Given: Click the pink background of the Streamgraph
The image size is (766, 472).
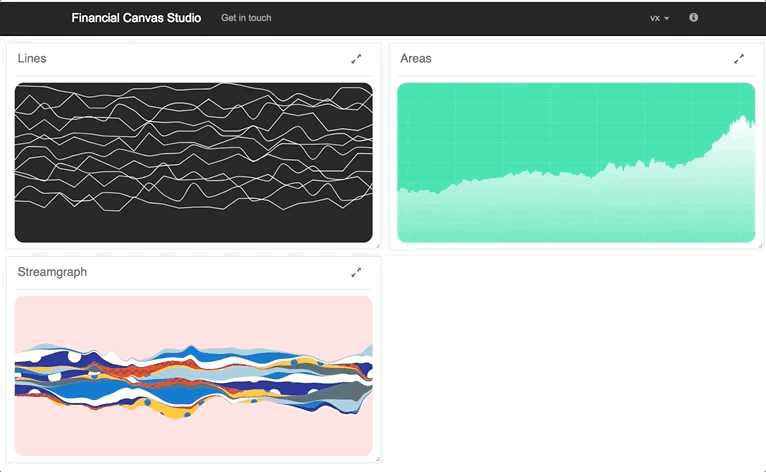Looking at the screenshot, I should coord(194,318).
